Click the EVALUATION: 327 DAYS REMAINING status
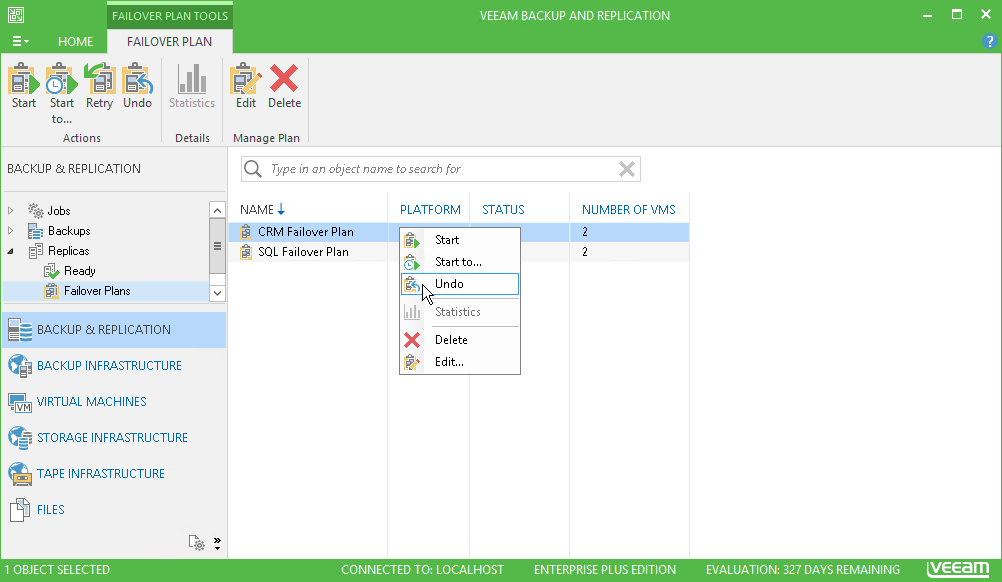 803,569
